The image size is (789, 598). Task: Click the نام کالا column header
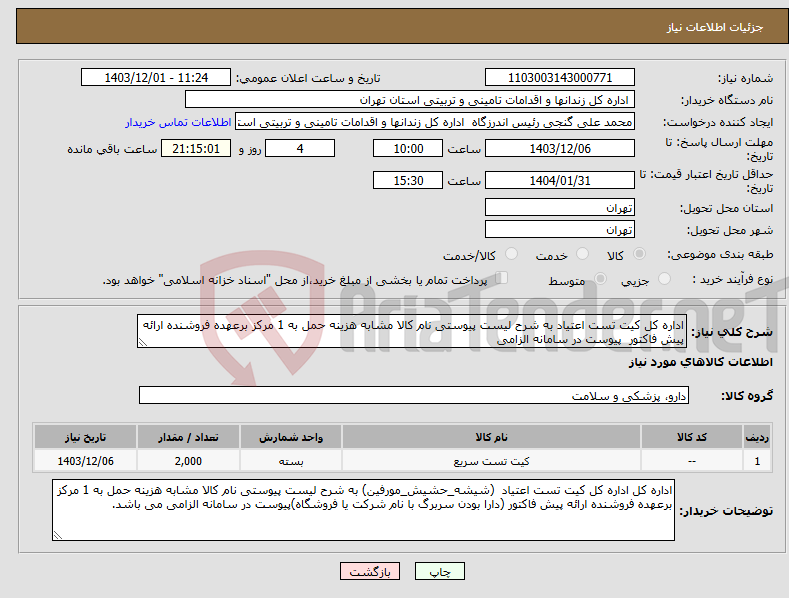tap(491, 437)
